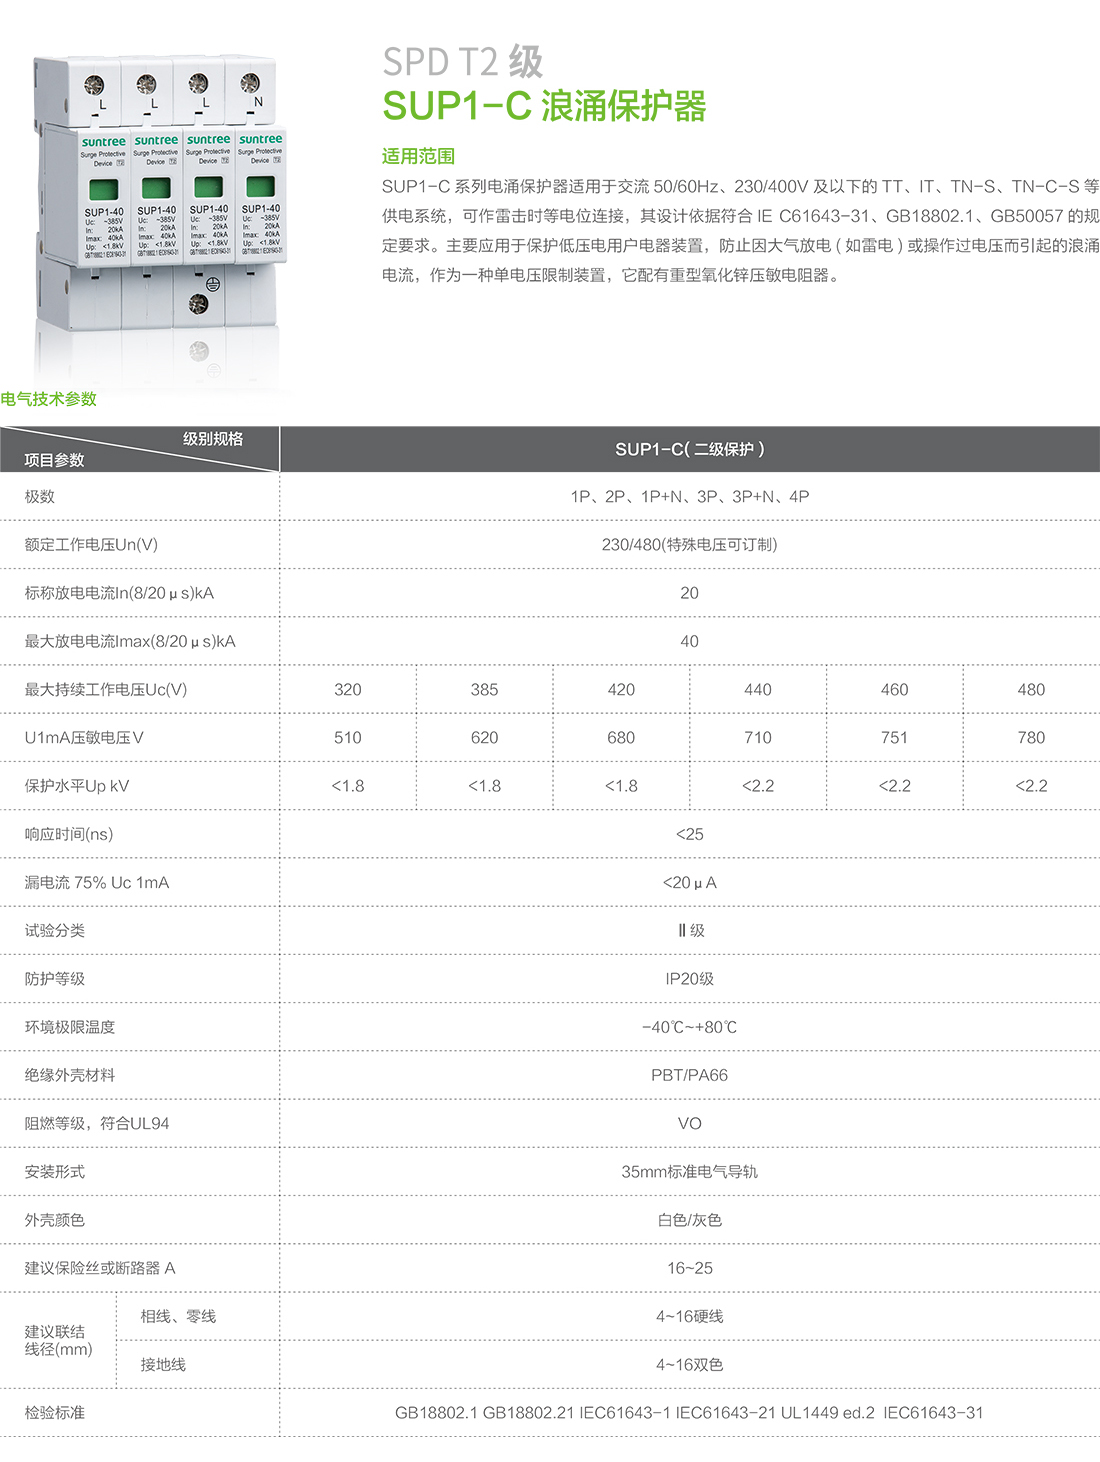The image size is (1100, 1462).
Task: Click the varistor voltage value '710'
Action: [758, 737]
